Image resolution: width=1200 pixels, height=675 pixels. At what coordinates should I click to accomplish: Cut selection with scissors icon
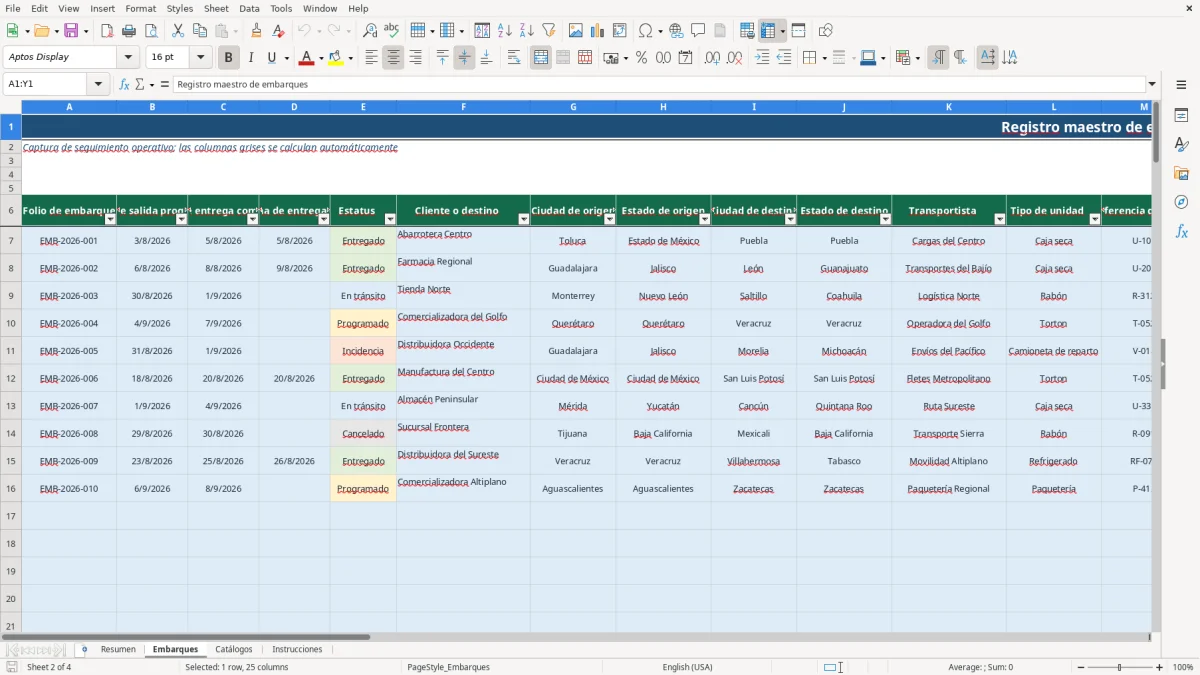pyautogui.click(x=178, y=31)
